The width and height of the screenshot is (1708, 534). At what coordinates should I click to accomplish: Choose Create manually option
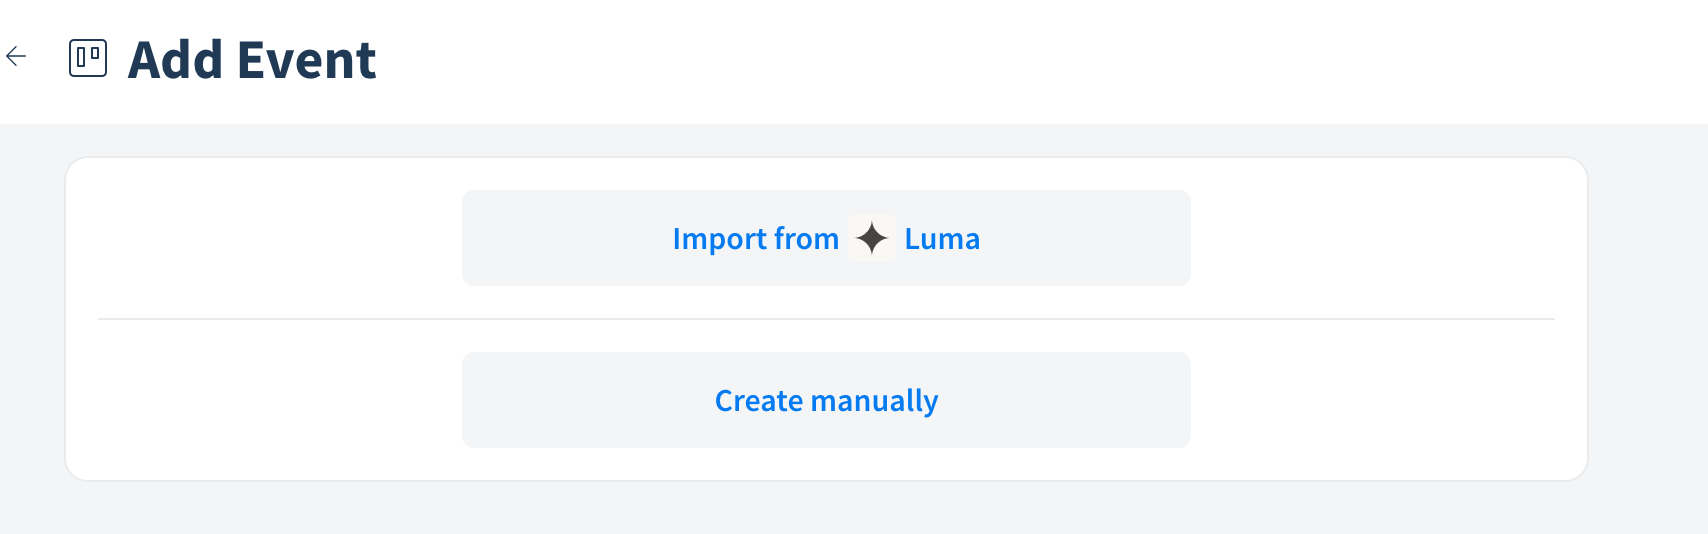tap(826, 400)
